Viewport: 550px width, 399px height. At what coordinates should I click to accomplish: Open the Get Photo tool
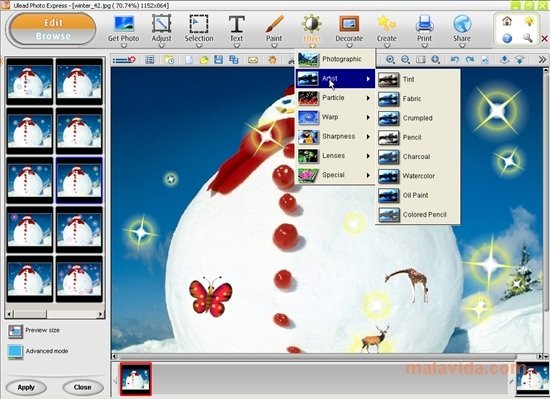click(x=123, y=29)
